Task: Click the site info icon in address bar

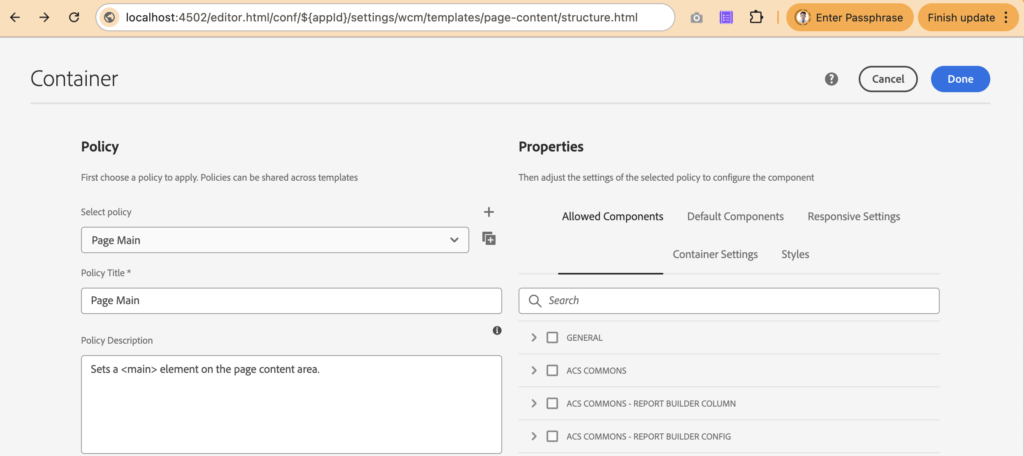Action: 110,18
